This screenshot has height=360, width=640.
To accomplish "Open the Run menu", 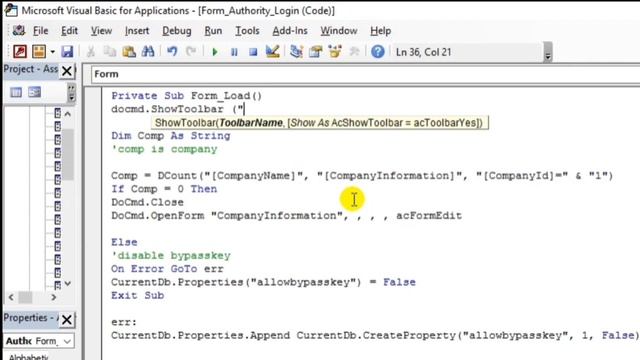I will click(213, 31).
